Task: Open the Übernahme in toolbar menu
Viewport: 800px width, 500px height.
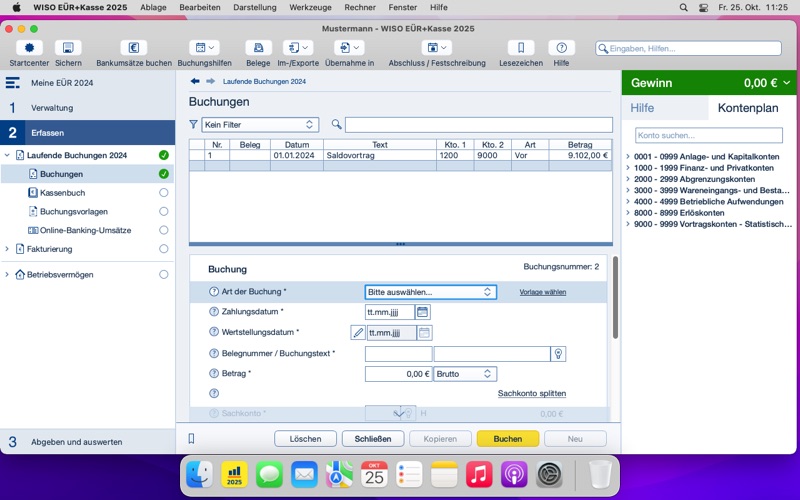Action: point(349,48)
